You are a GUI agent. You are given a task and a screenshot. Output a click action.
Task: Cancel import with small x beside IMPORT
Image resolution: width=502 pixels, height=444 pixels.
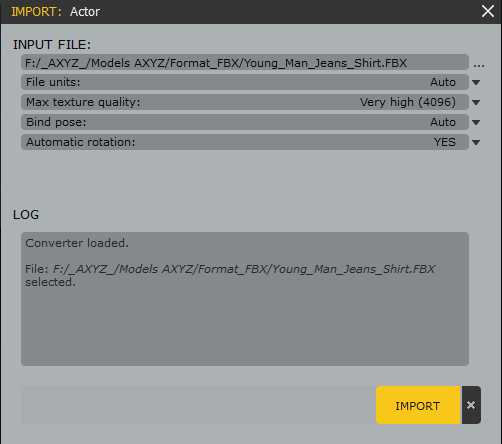(471, 405)
